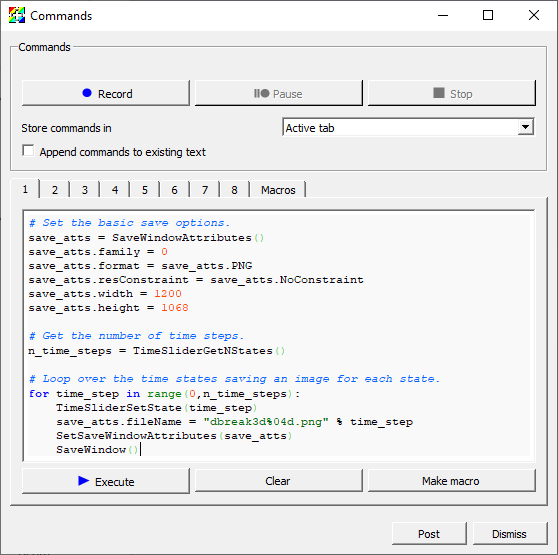558x555 pixels.
Task: Click the line save_atts.family = 0
Action: click(x=98, y=252)
